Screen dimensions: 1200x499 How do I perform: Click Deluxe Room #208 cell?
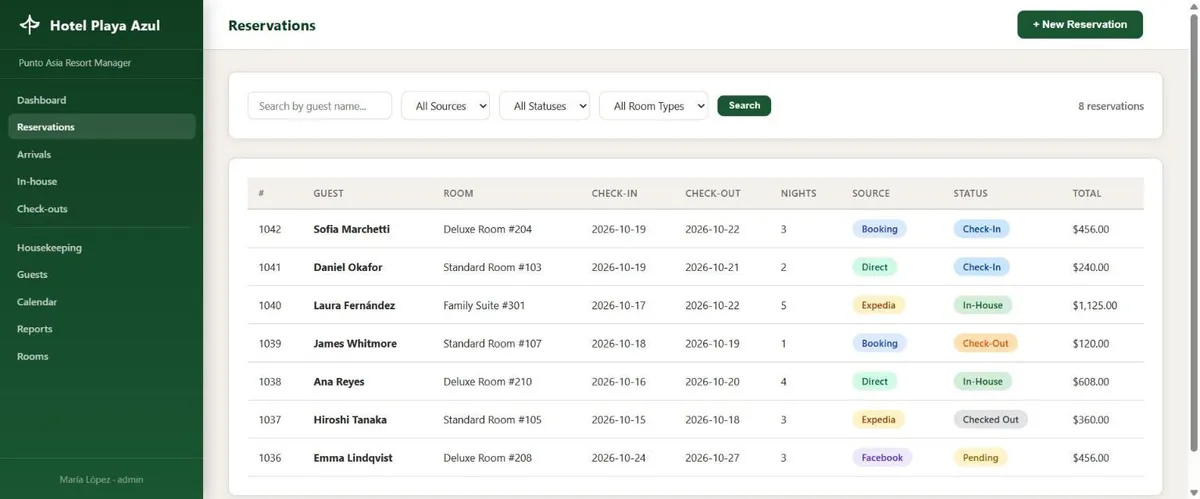(488, 458)
